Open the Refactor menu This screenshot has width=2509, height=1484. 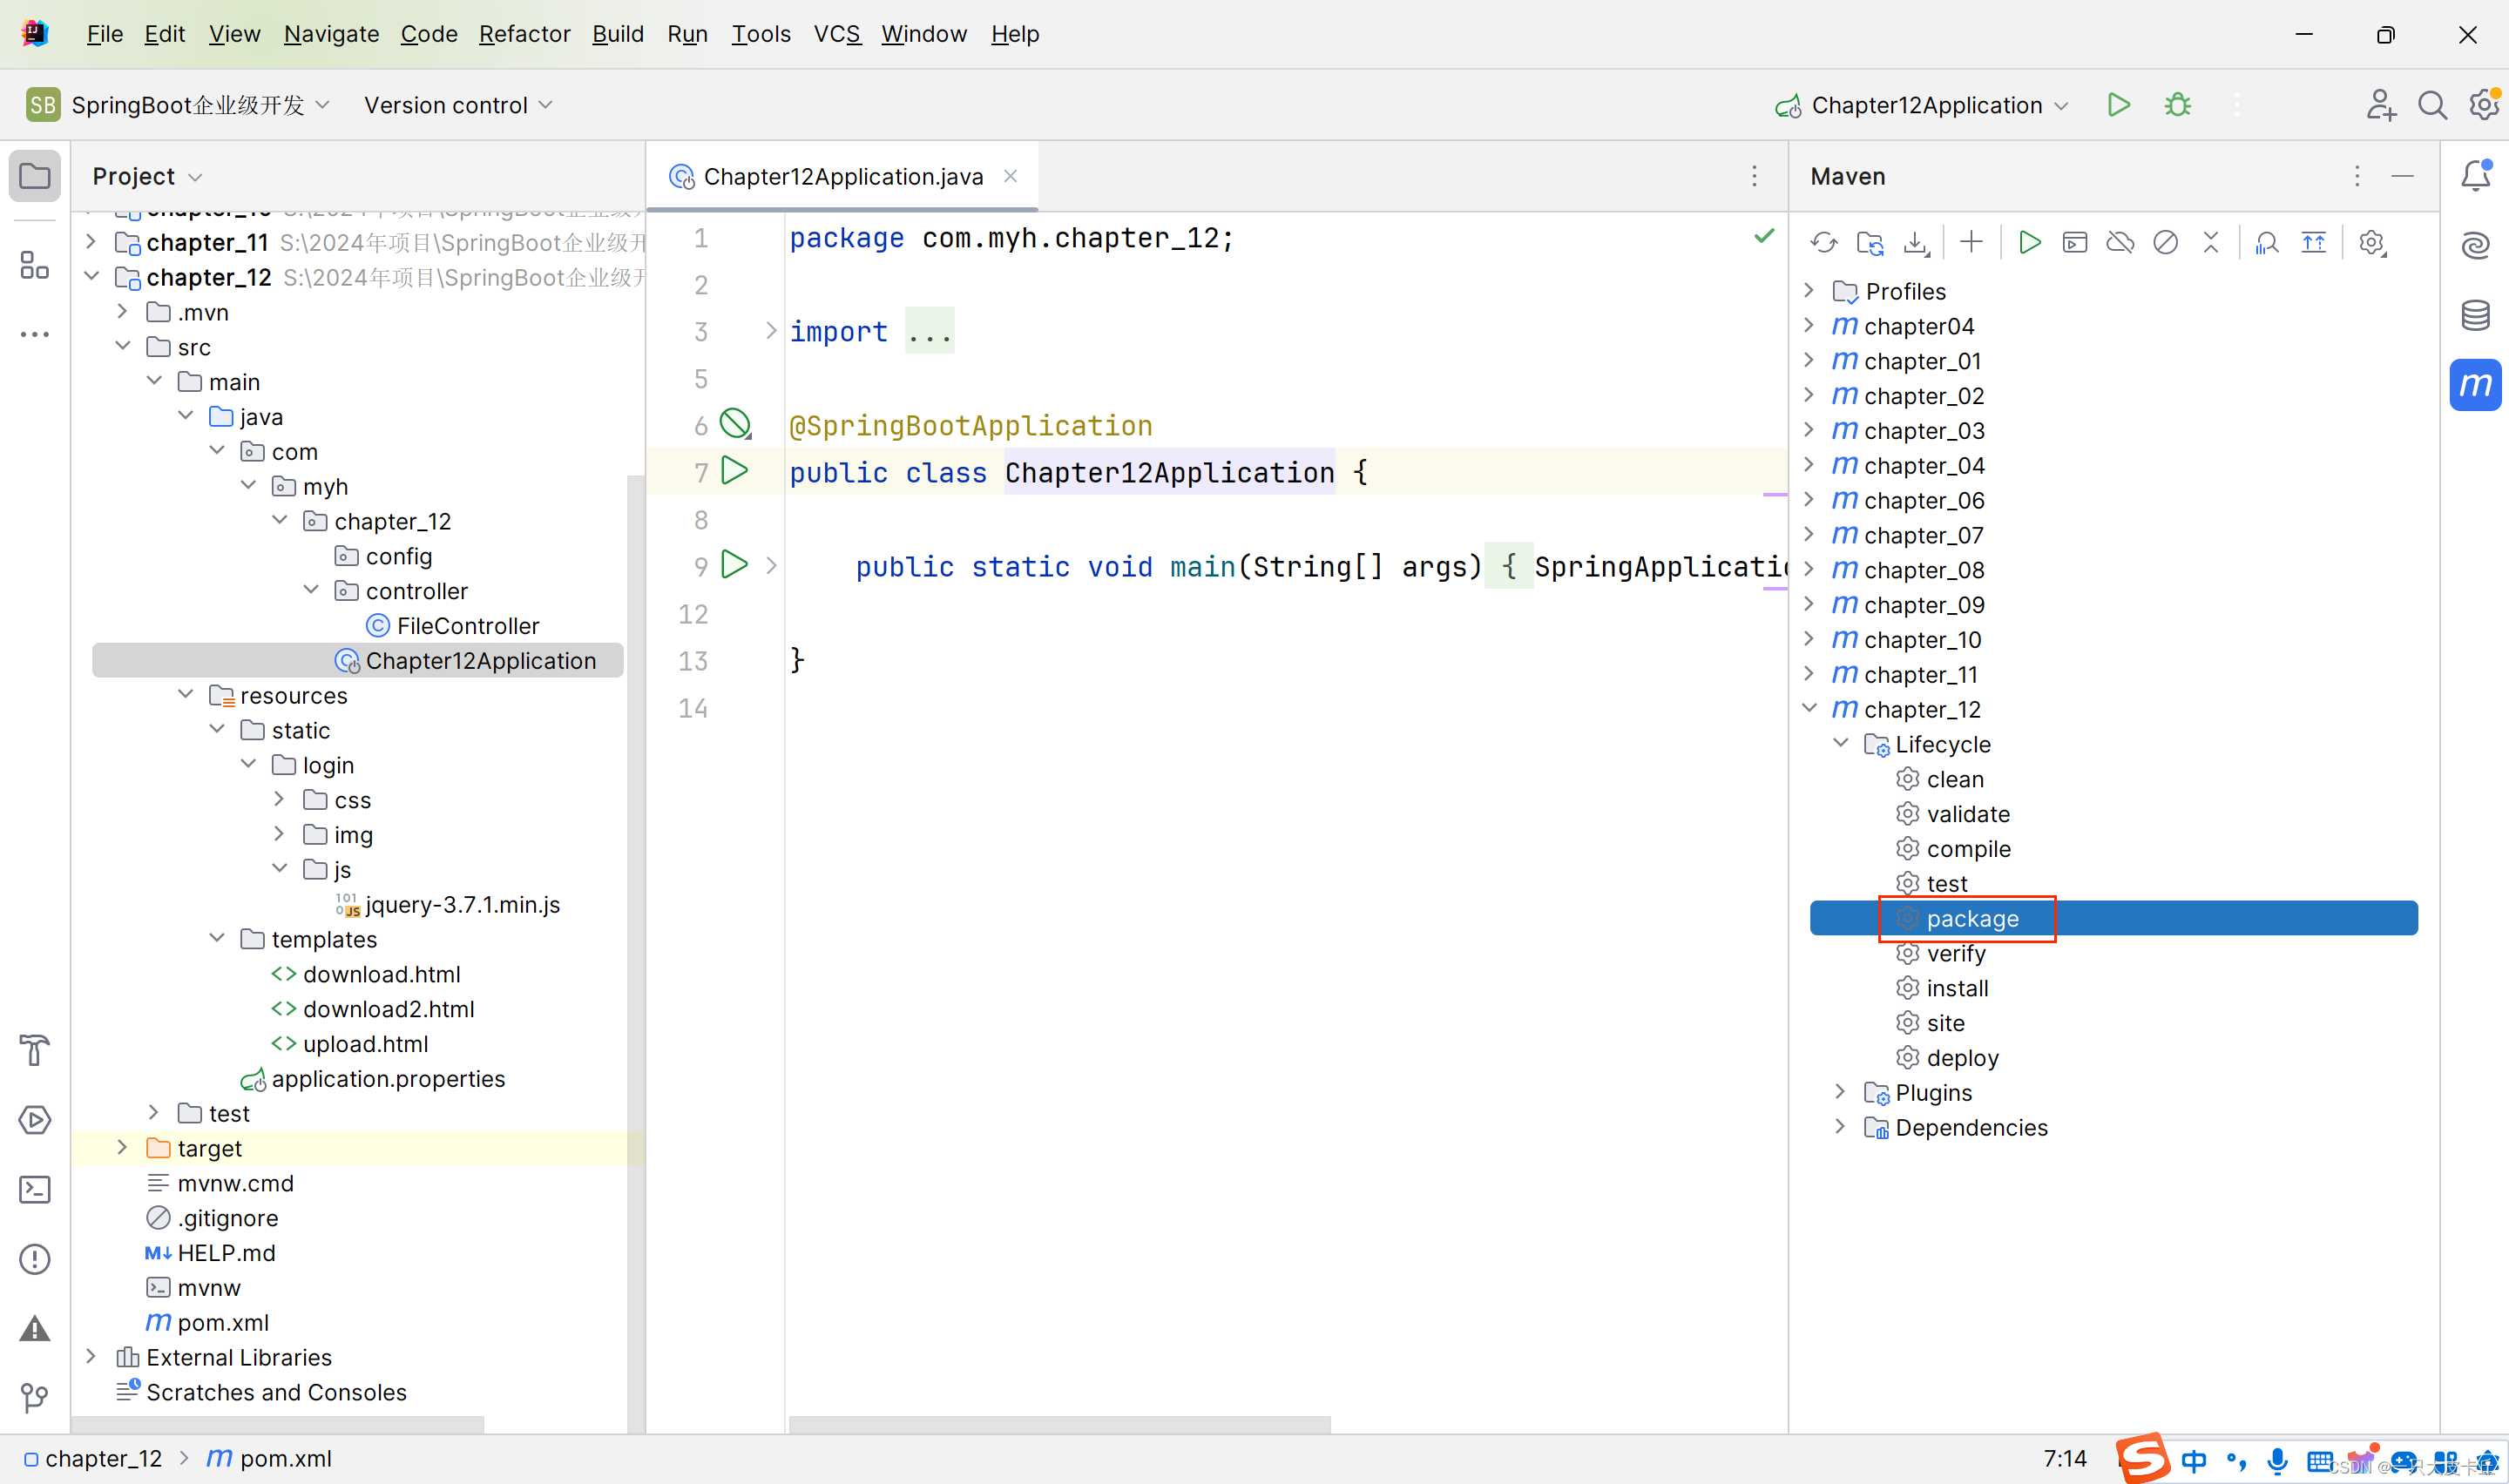point(524,34)
